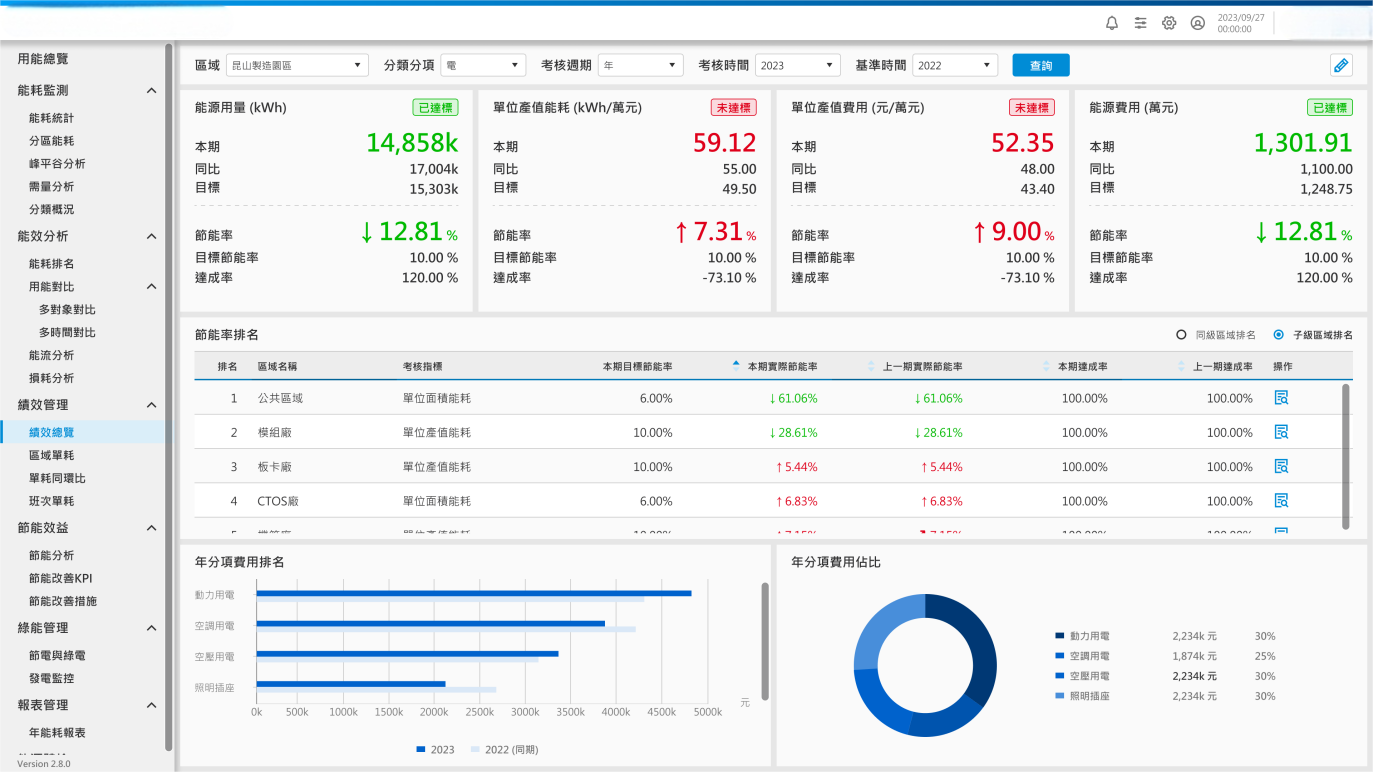The height and width of the screenshot is (772, 1373).
Task: Open 年能耗報表 in sidebar
Action: pyautogui.click(x=57, y=733)
